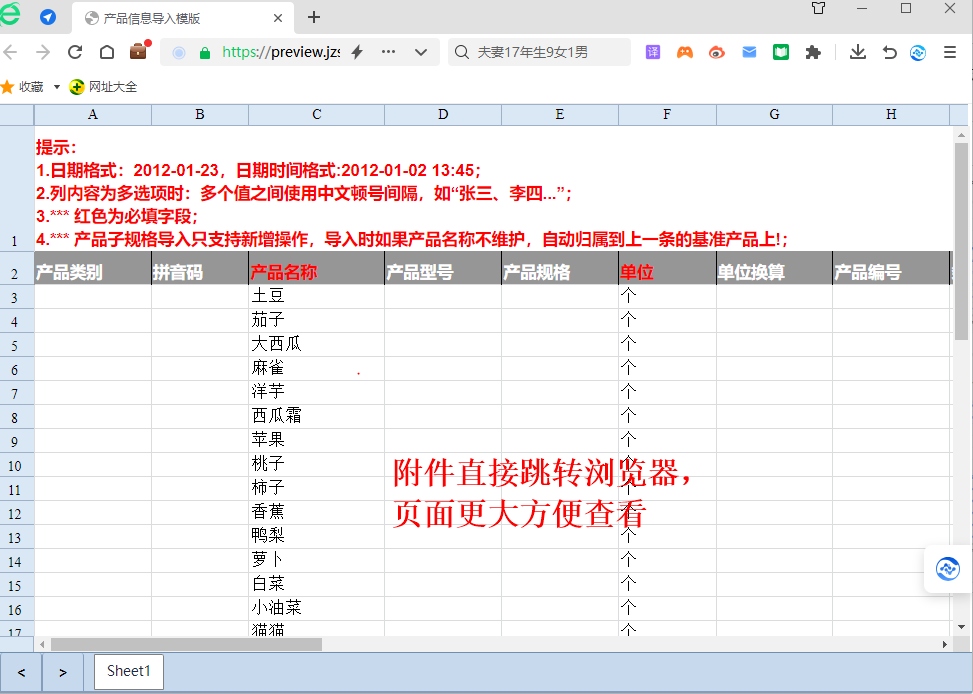Reload the current page
The image size is (973, 694).
[75, 52]
